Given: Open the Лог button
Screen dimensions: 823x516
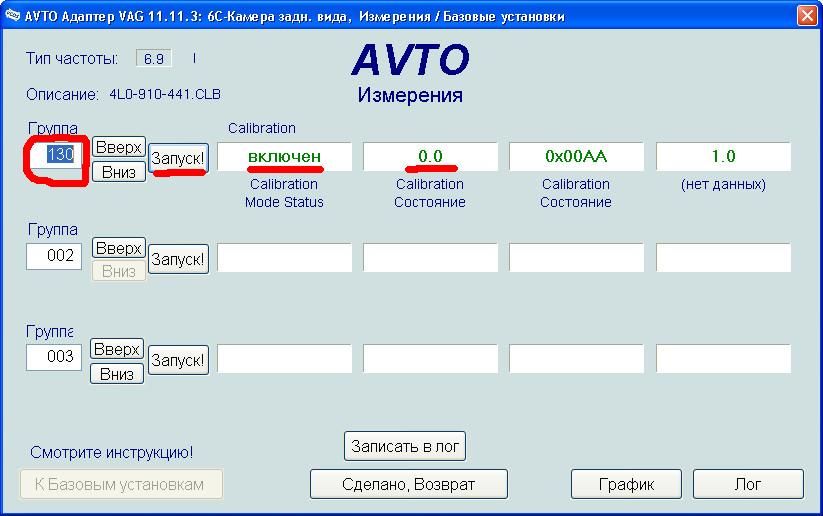Looking at the screenshot, I should (x=748, y=484).
